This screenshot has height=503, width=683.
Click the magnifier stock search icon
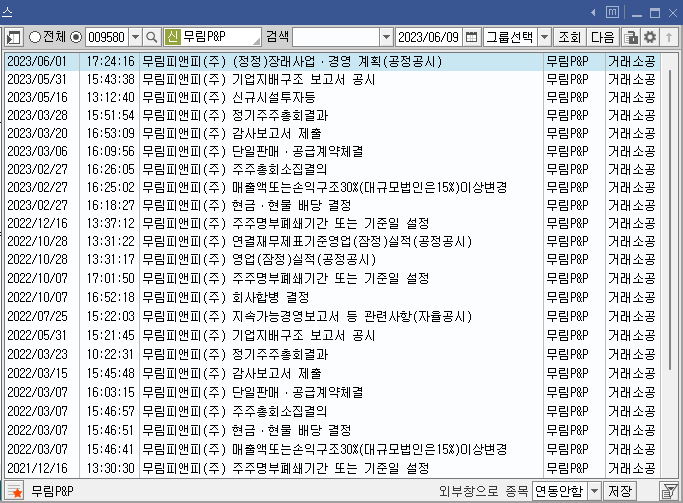(152, 37)
